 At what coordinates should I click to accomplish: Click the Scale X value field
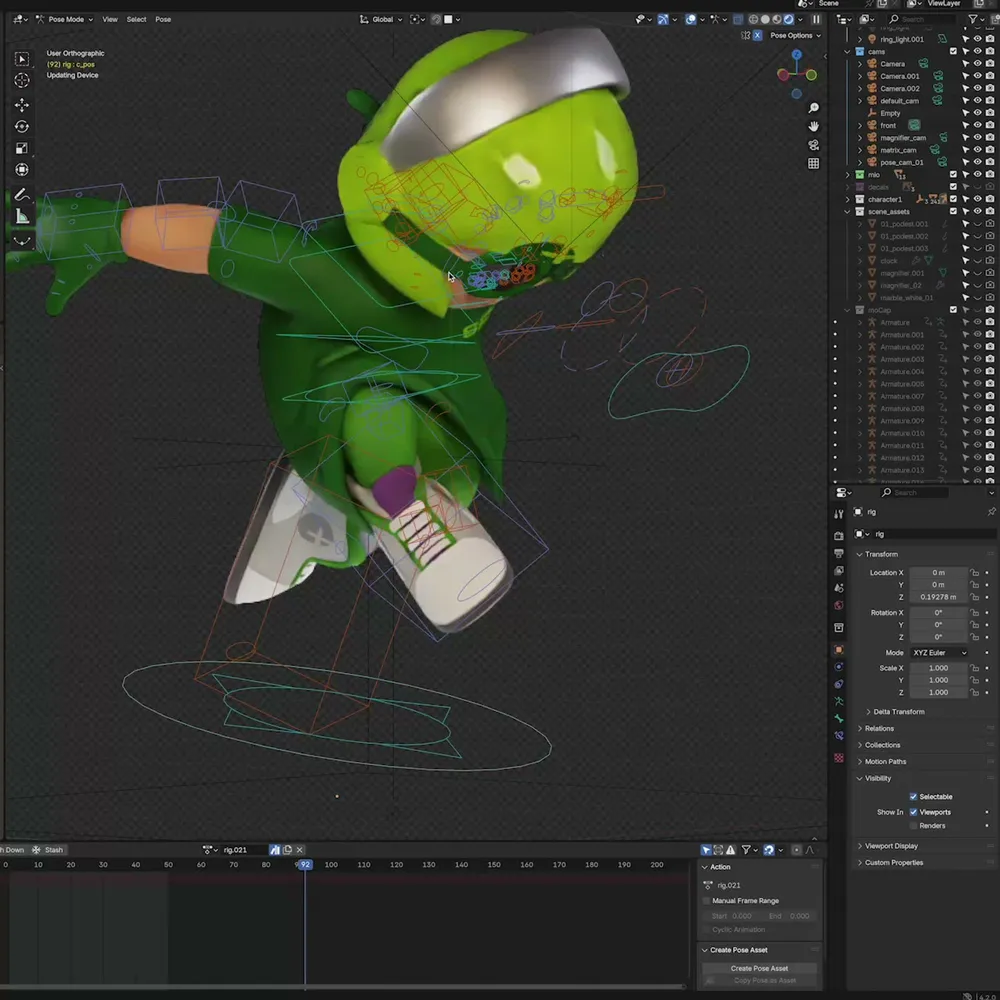point(938,668)
